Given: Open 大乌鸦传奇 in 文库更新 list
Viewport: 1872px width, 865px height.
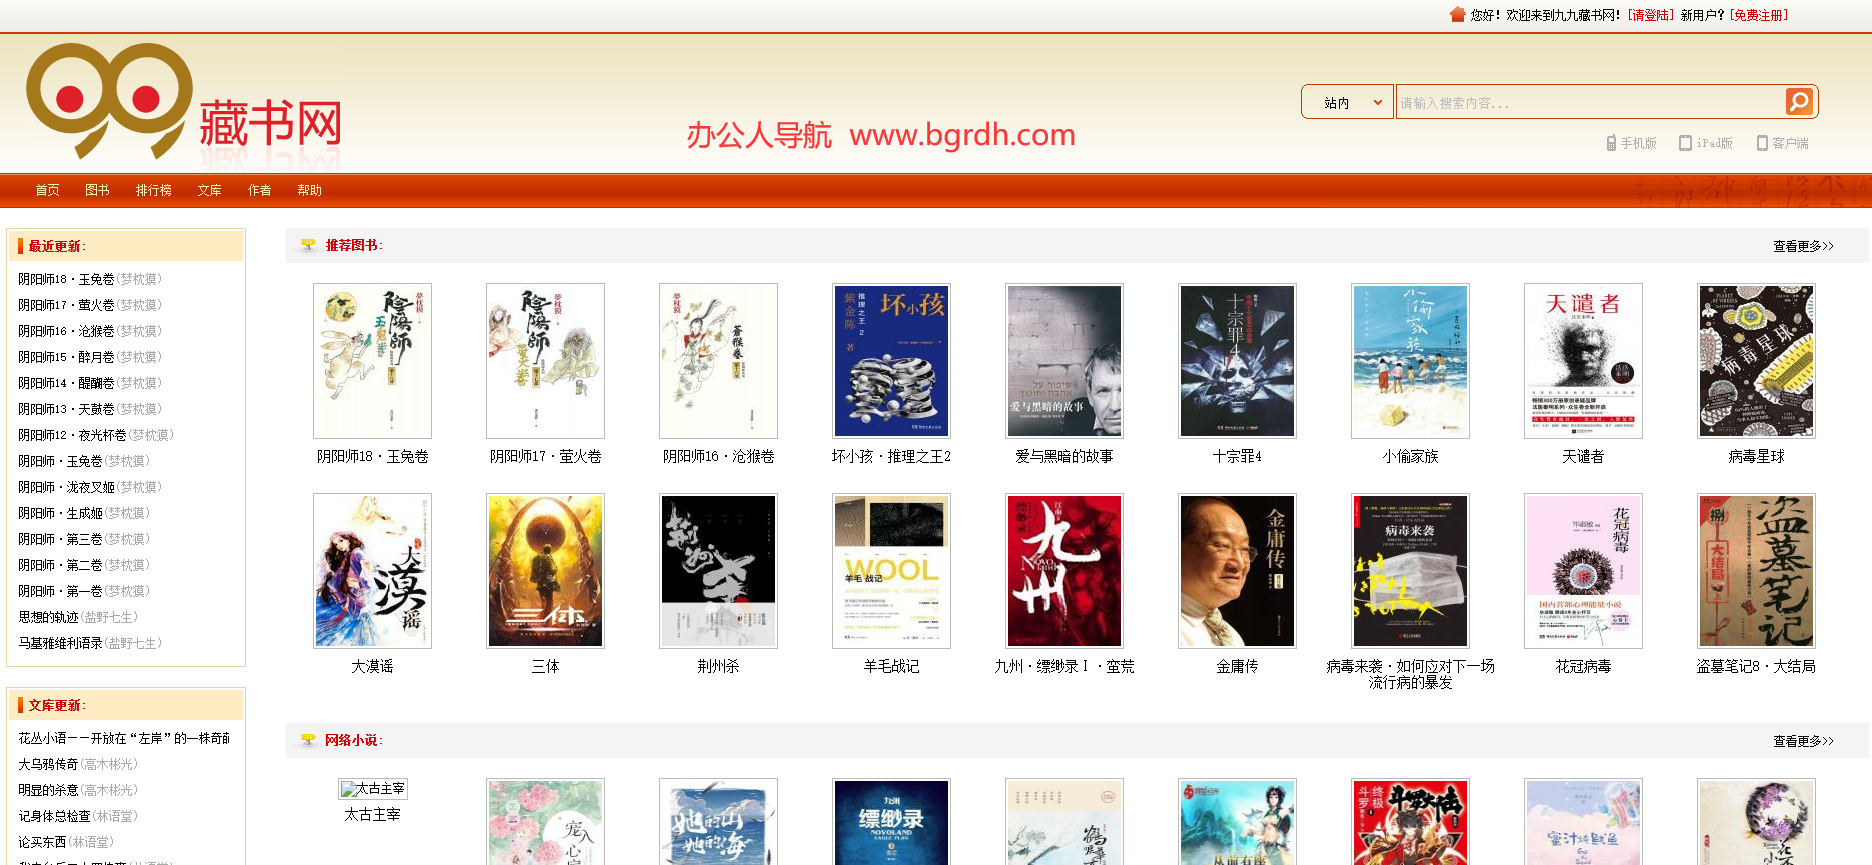Looking at the screenshot, I should pos(48,764).
